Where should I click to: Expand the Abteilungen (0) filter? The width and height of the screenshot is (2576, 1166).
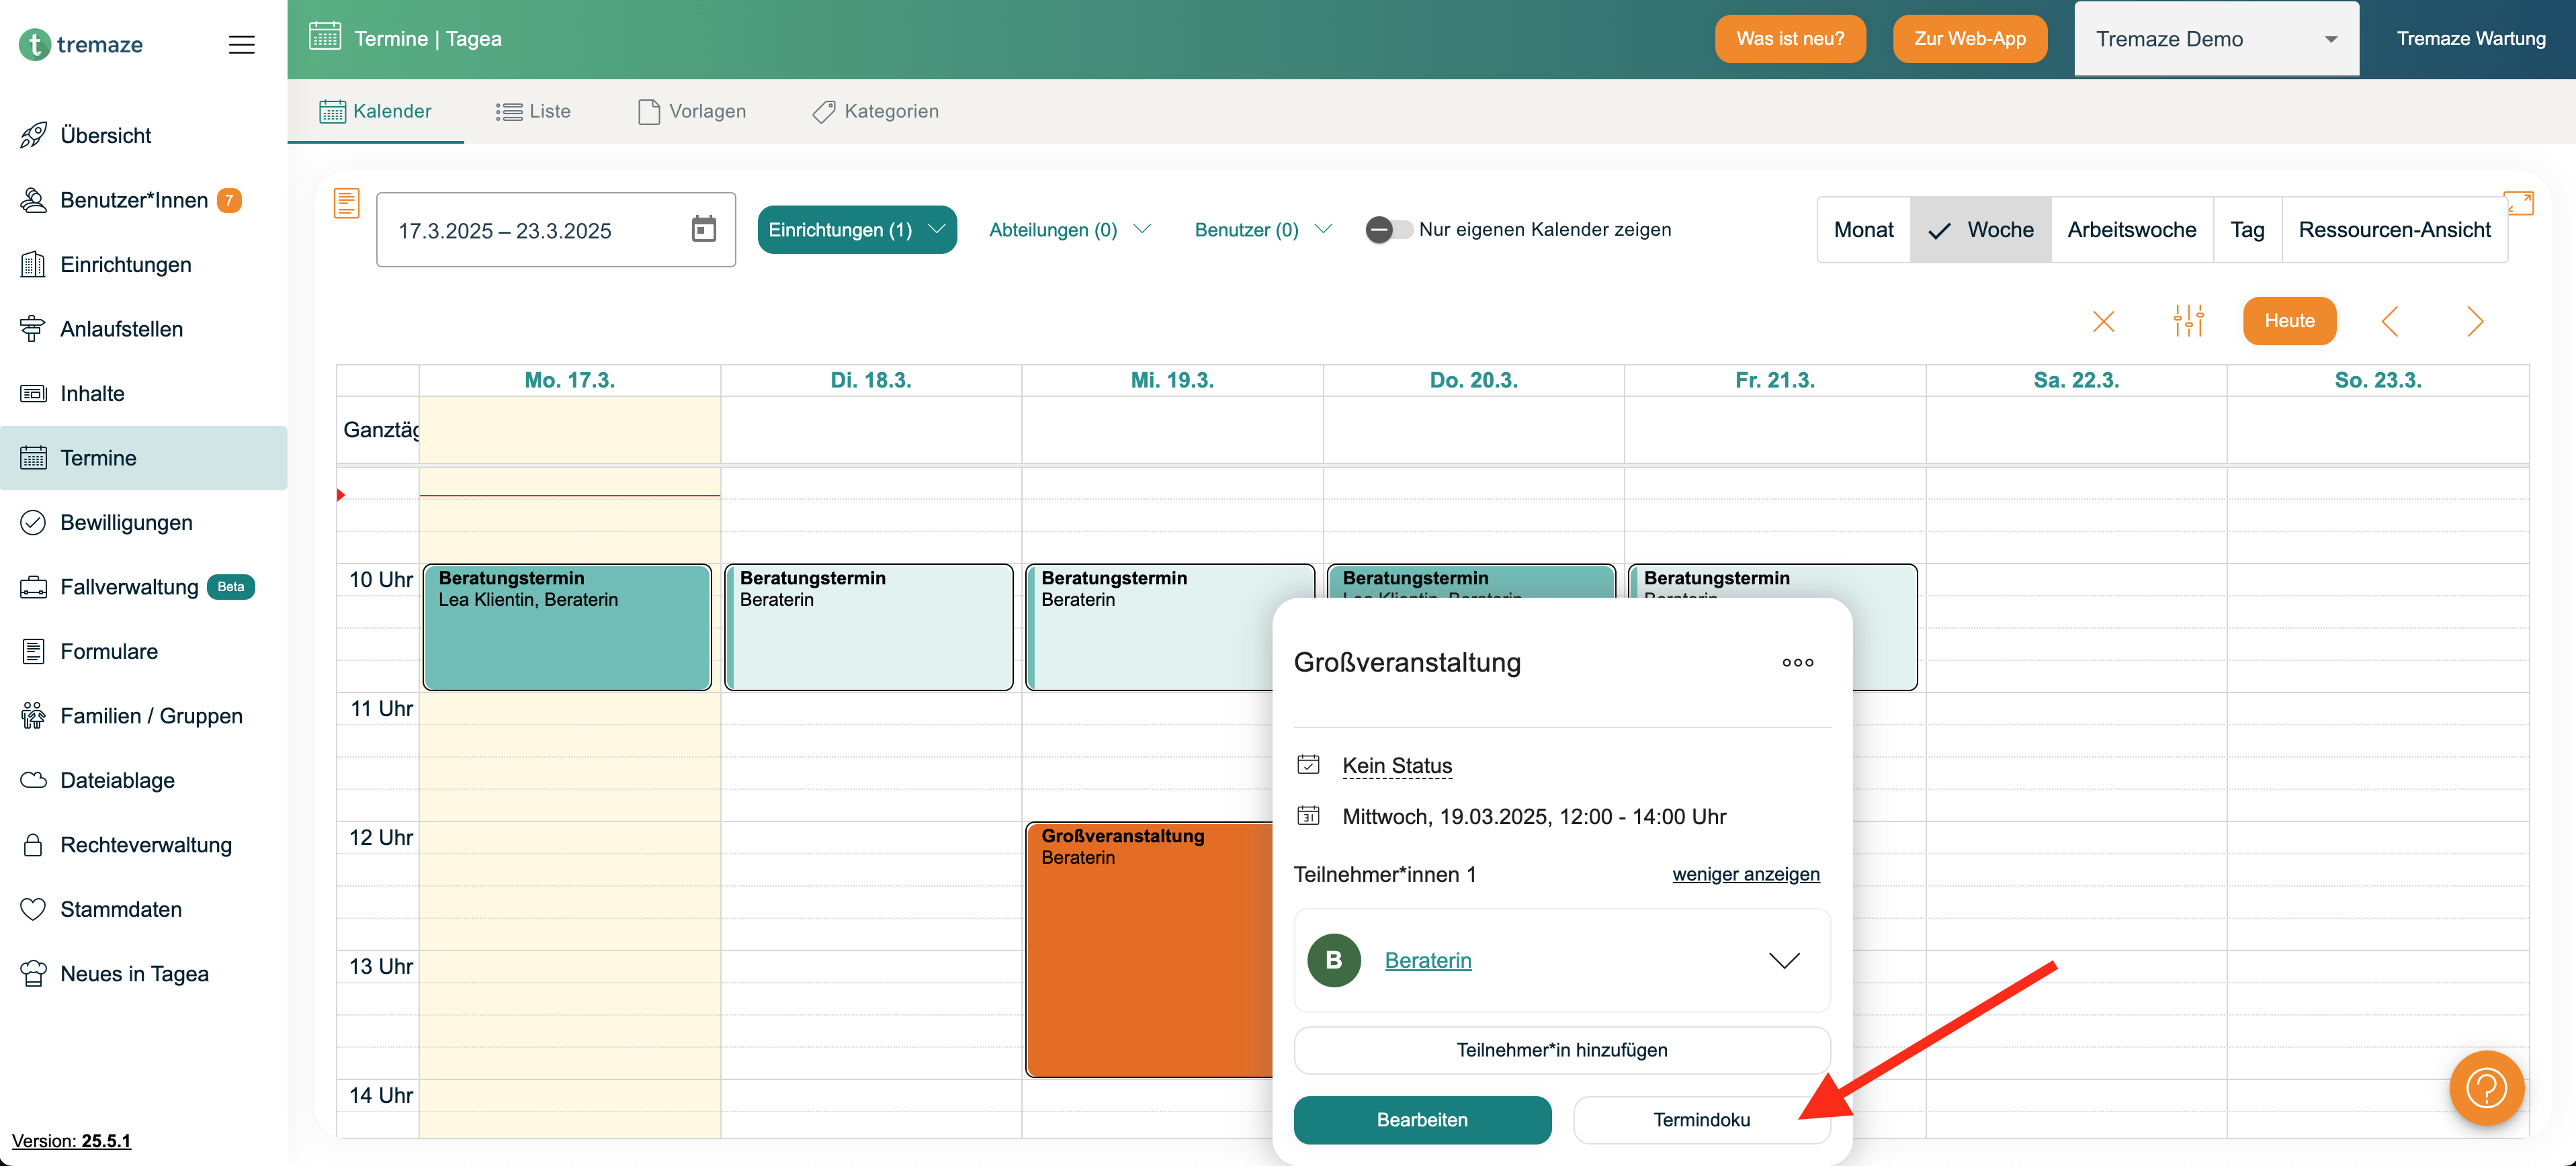[1069, 230]
